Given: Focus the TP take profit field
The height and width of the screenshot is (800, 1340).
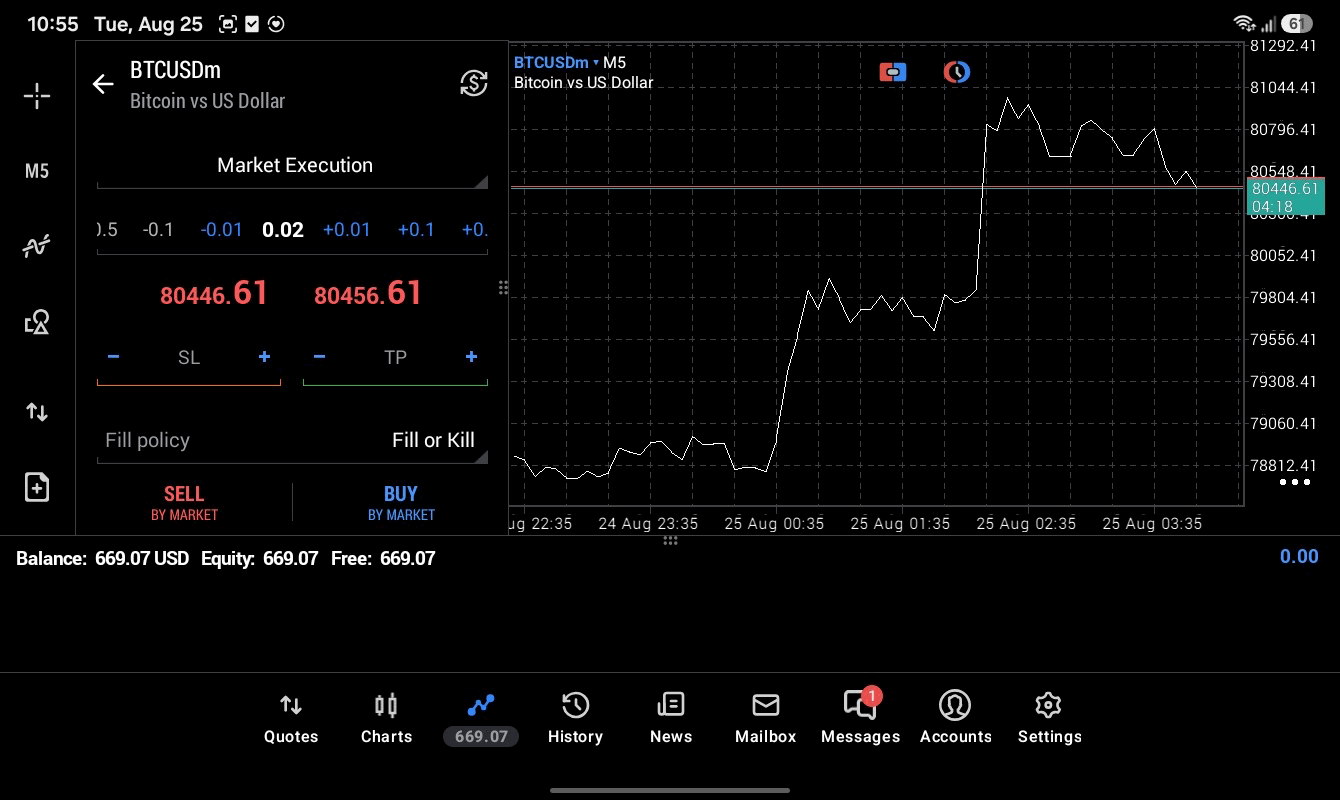Looking at the screenshot, I should 395,358.
